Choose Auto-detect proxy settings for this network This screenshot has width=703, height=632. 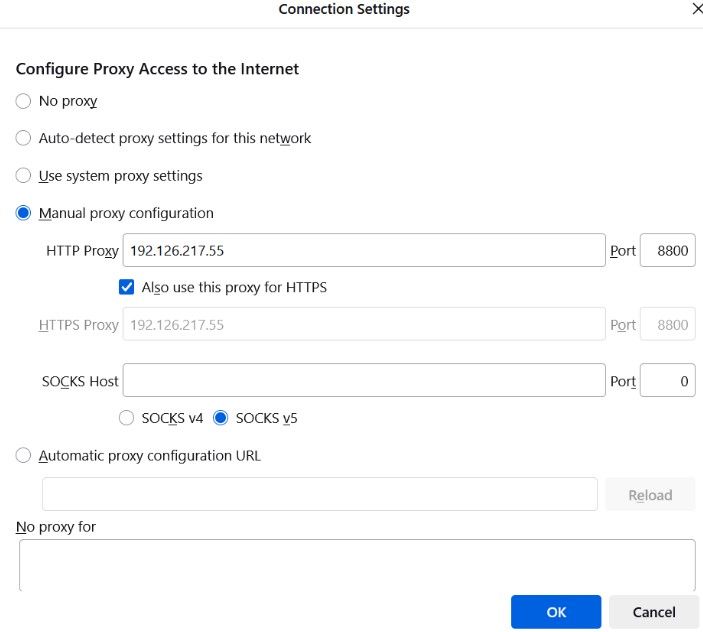click(x=23, y=138)
